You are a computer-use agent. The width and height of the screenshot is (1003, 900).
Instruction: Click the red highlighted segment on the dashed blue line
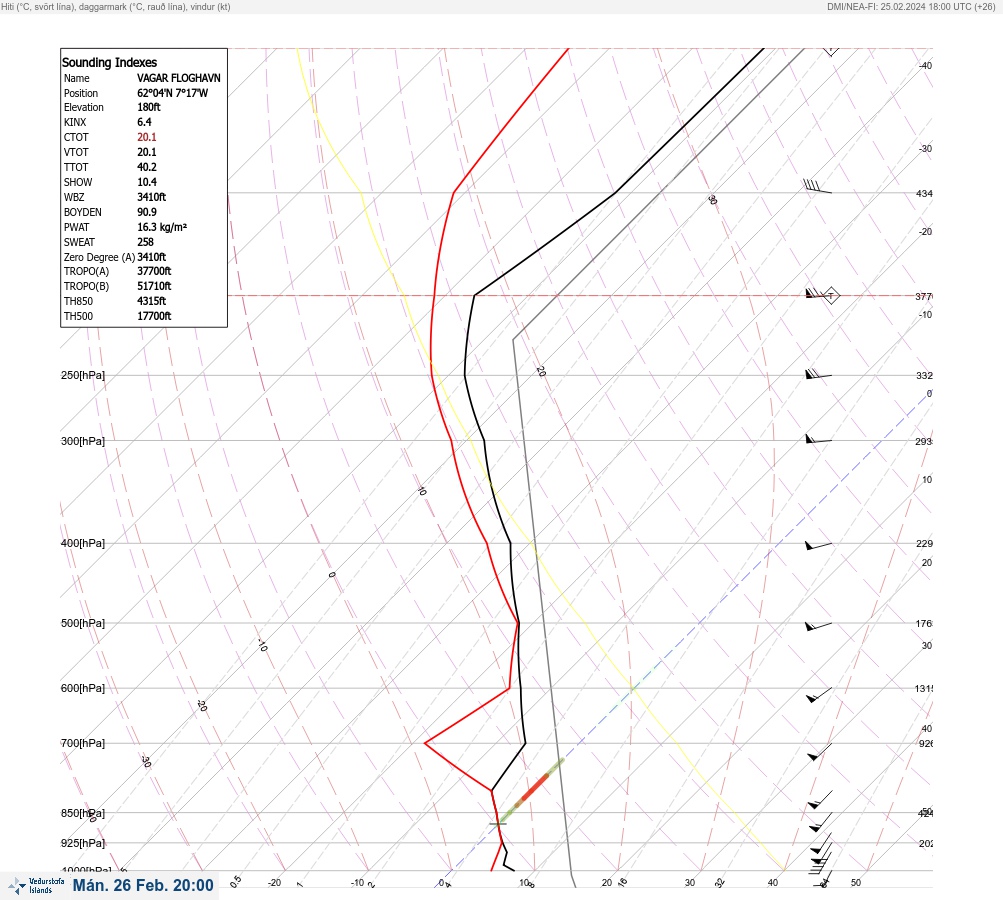tap(535, 787)
